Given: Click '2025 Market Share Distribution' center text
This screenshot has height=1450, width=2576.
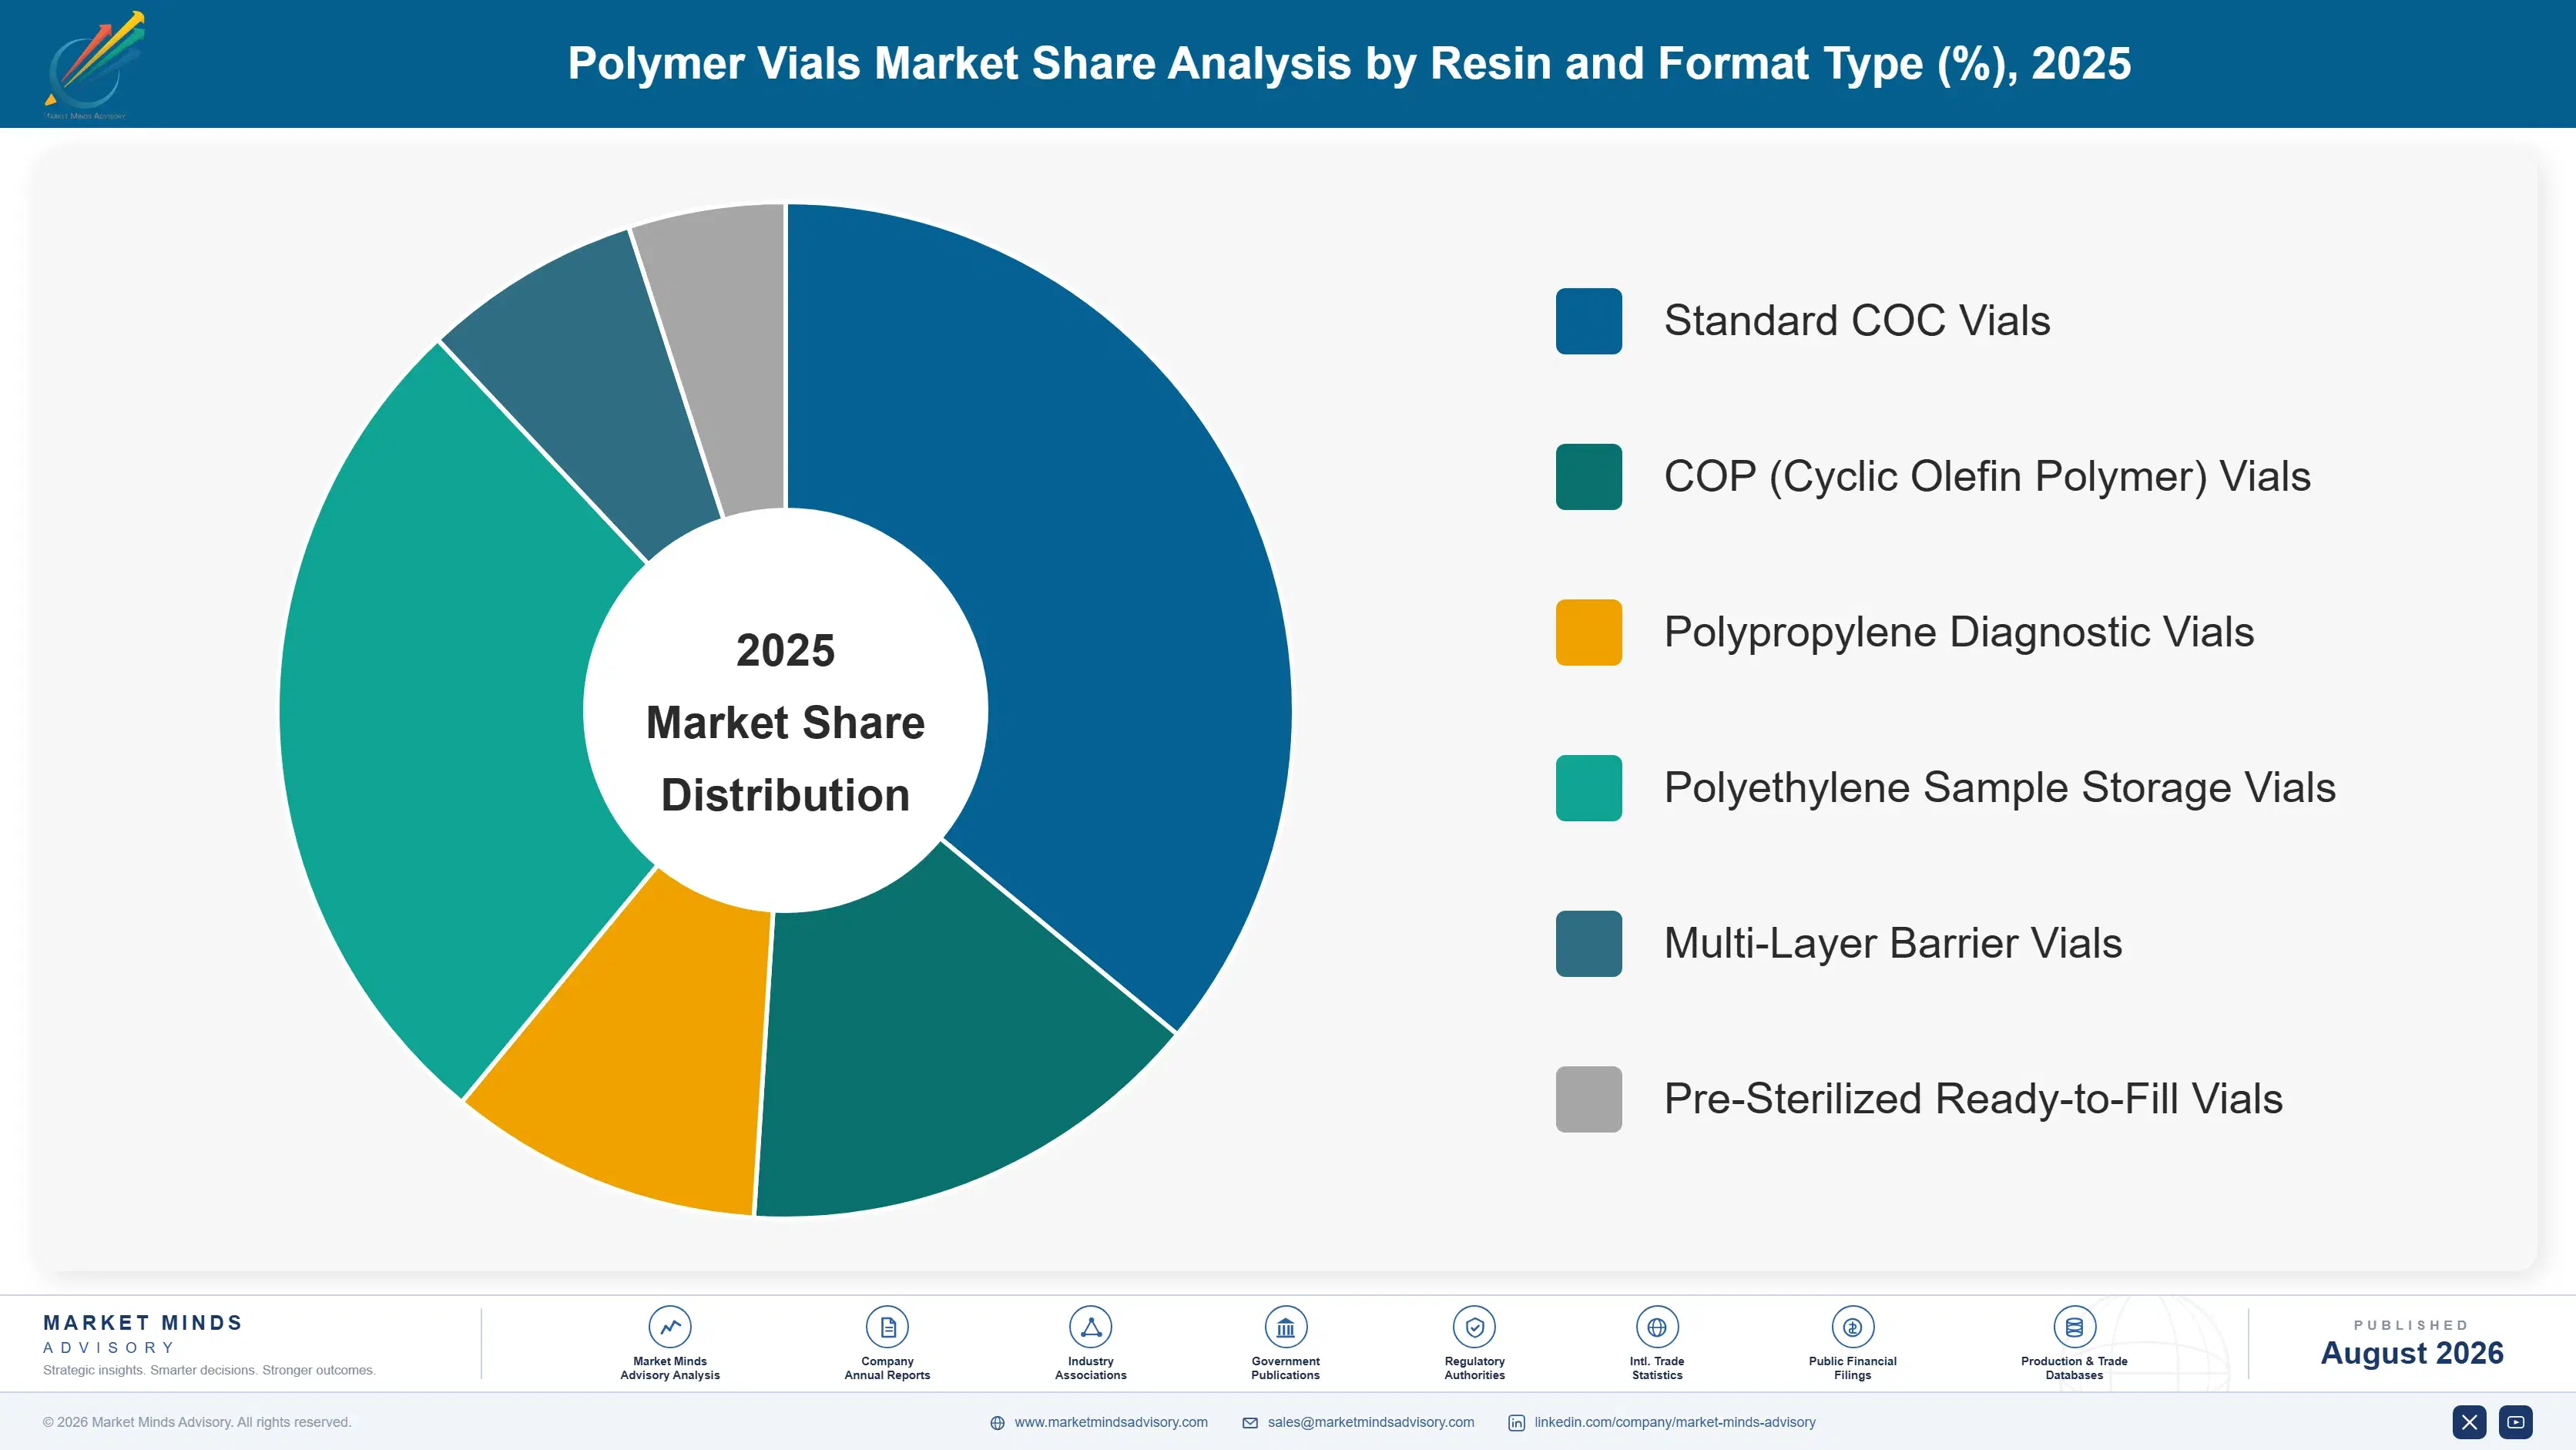Looking at the screenshot, I should 785,722.
